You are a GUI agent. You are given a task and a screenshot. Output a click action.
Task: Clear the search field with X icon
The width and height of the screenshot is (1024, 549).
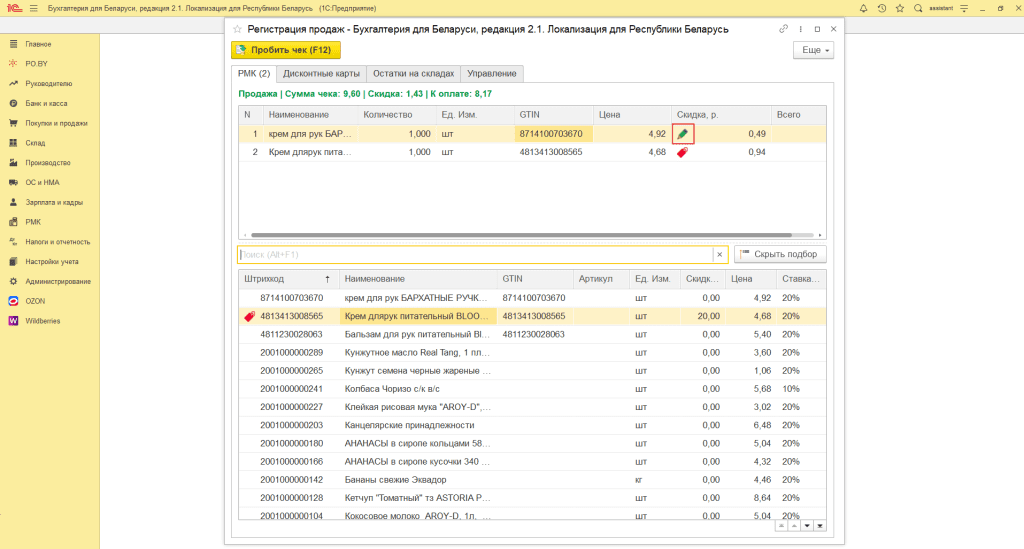pyautogui.click(x=718, y=255)
